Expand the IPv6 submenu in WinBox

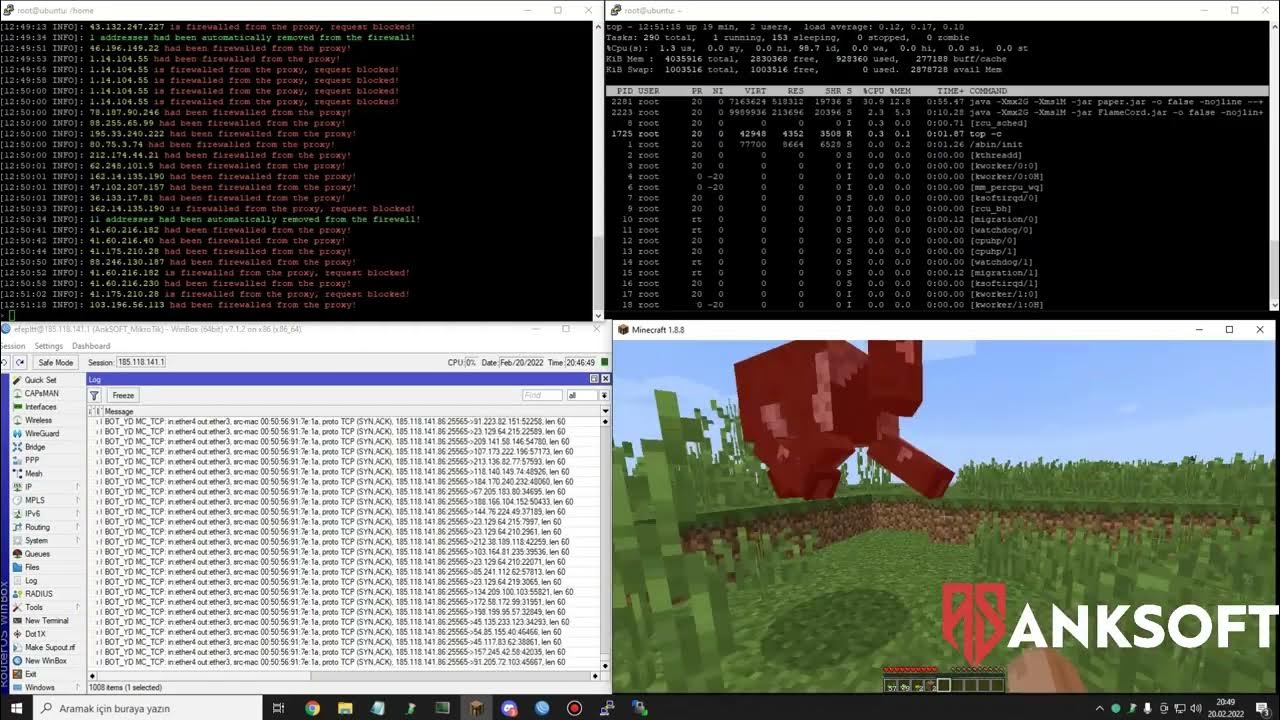pos(45,514)
